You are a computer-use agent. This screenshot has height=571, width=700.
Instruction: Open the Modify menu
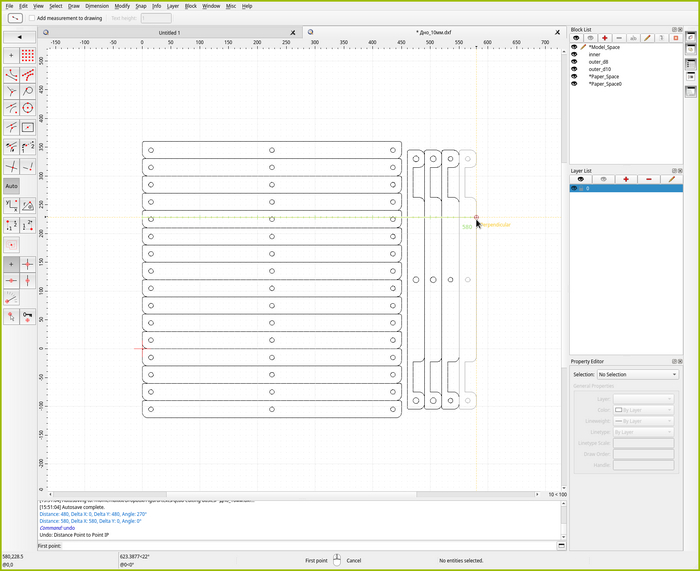122,6
